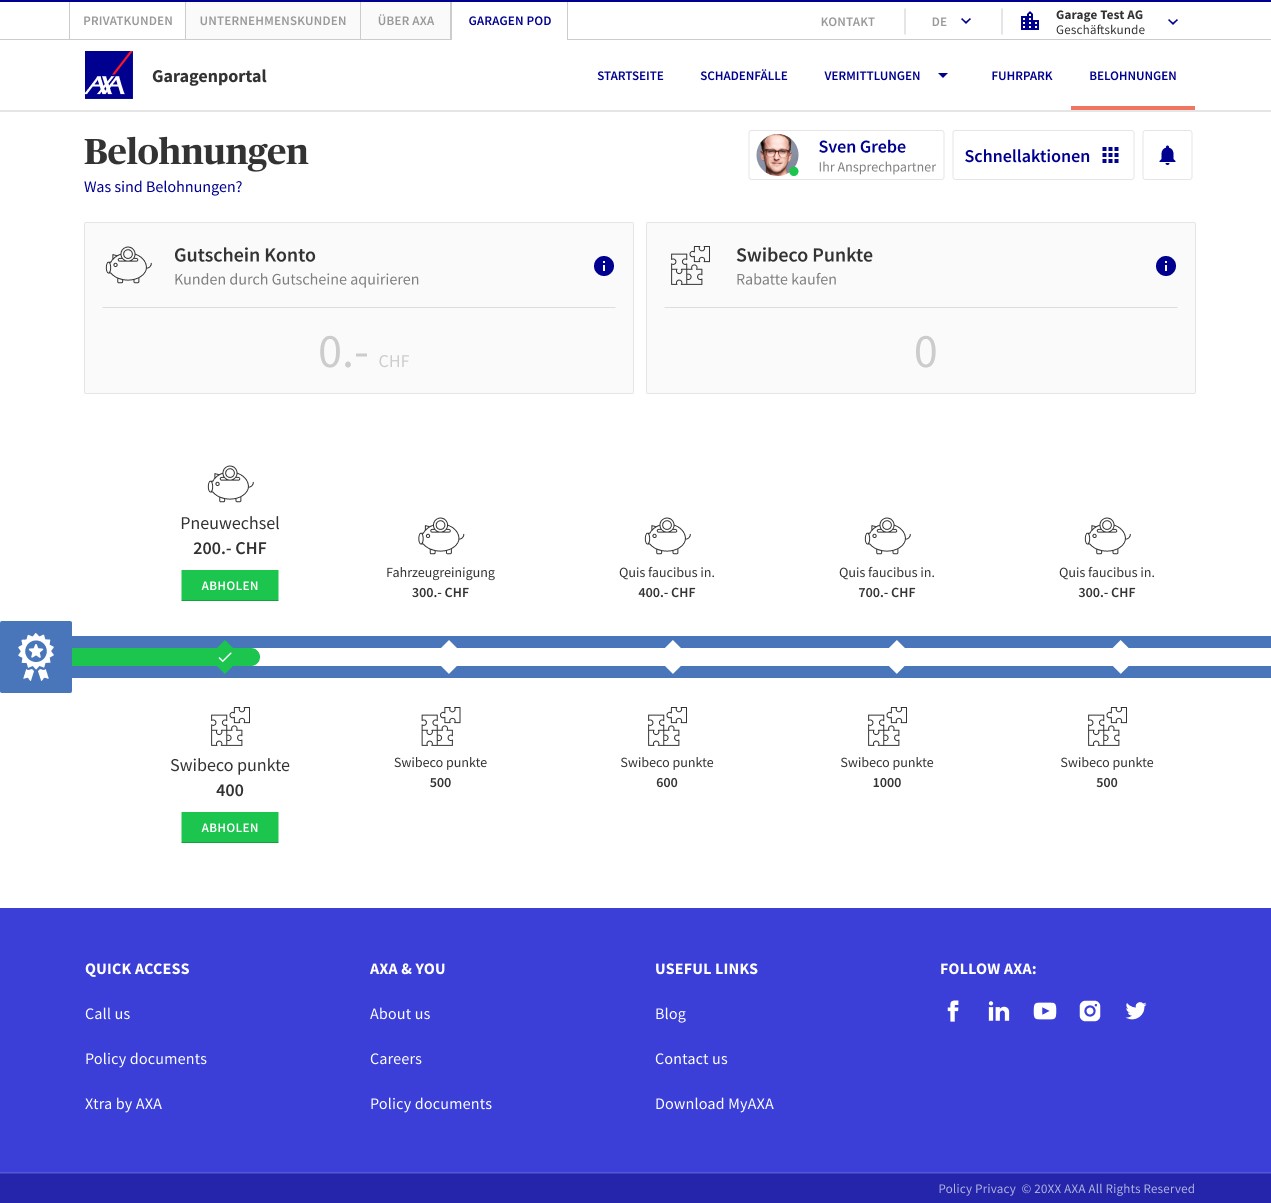
Task: Open AXA LinkedIn page icon
Action: point(998,1011)
